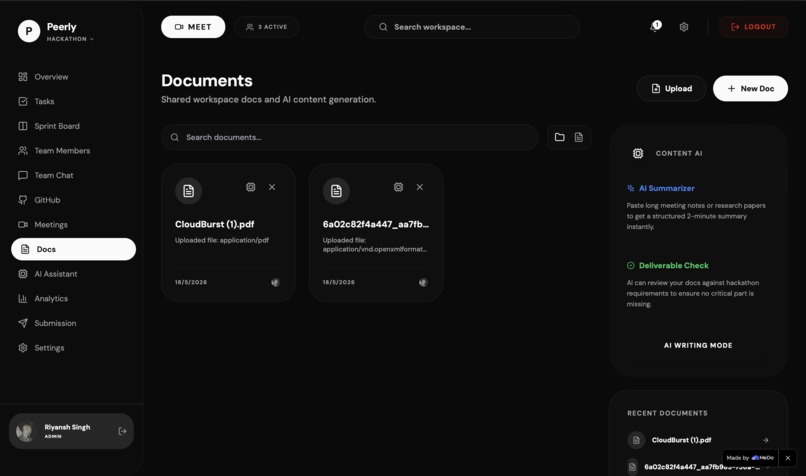The width and height of the screenshot is (806, 476).
Task: Run AI on CloudBurst (1).pdf card
Action: coord(250,187)
